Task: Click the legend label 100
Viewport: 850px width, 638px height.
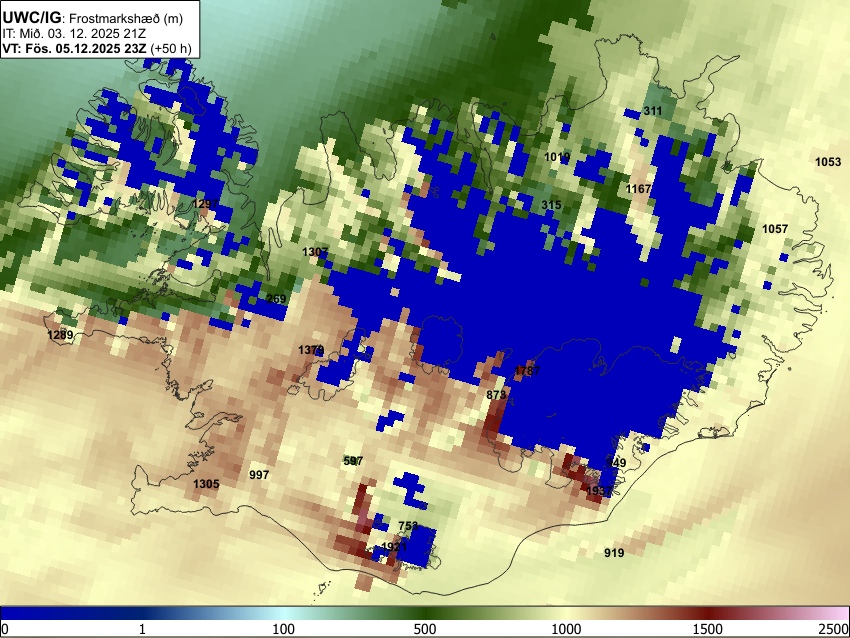Action: click(x=284, y=629)
